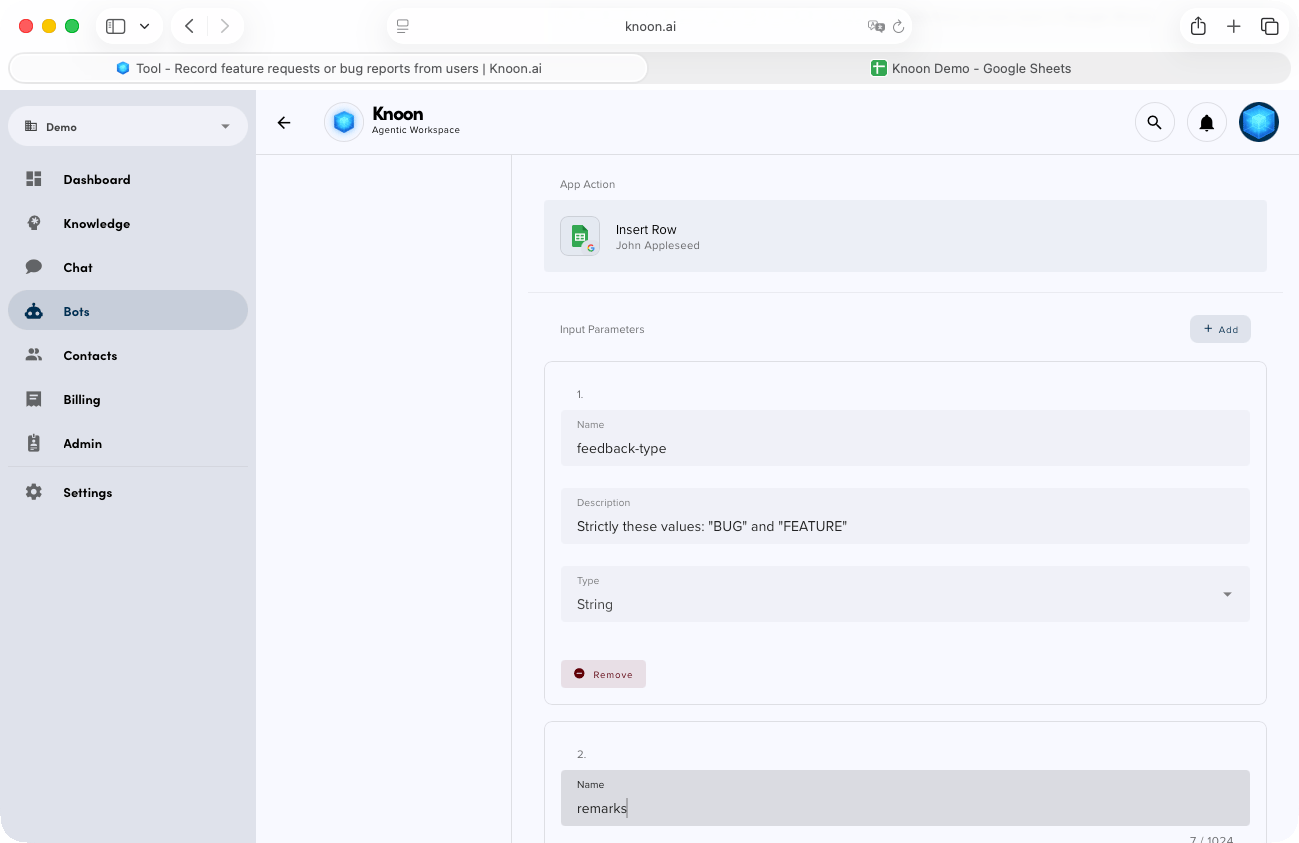This screenshot has height=843, width=1299.
Task: Toggle the Safari sidebar button
Action: (116, 27)
